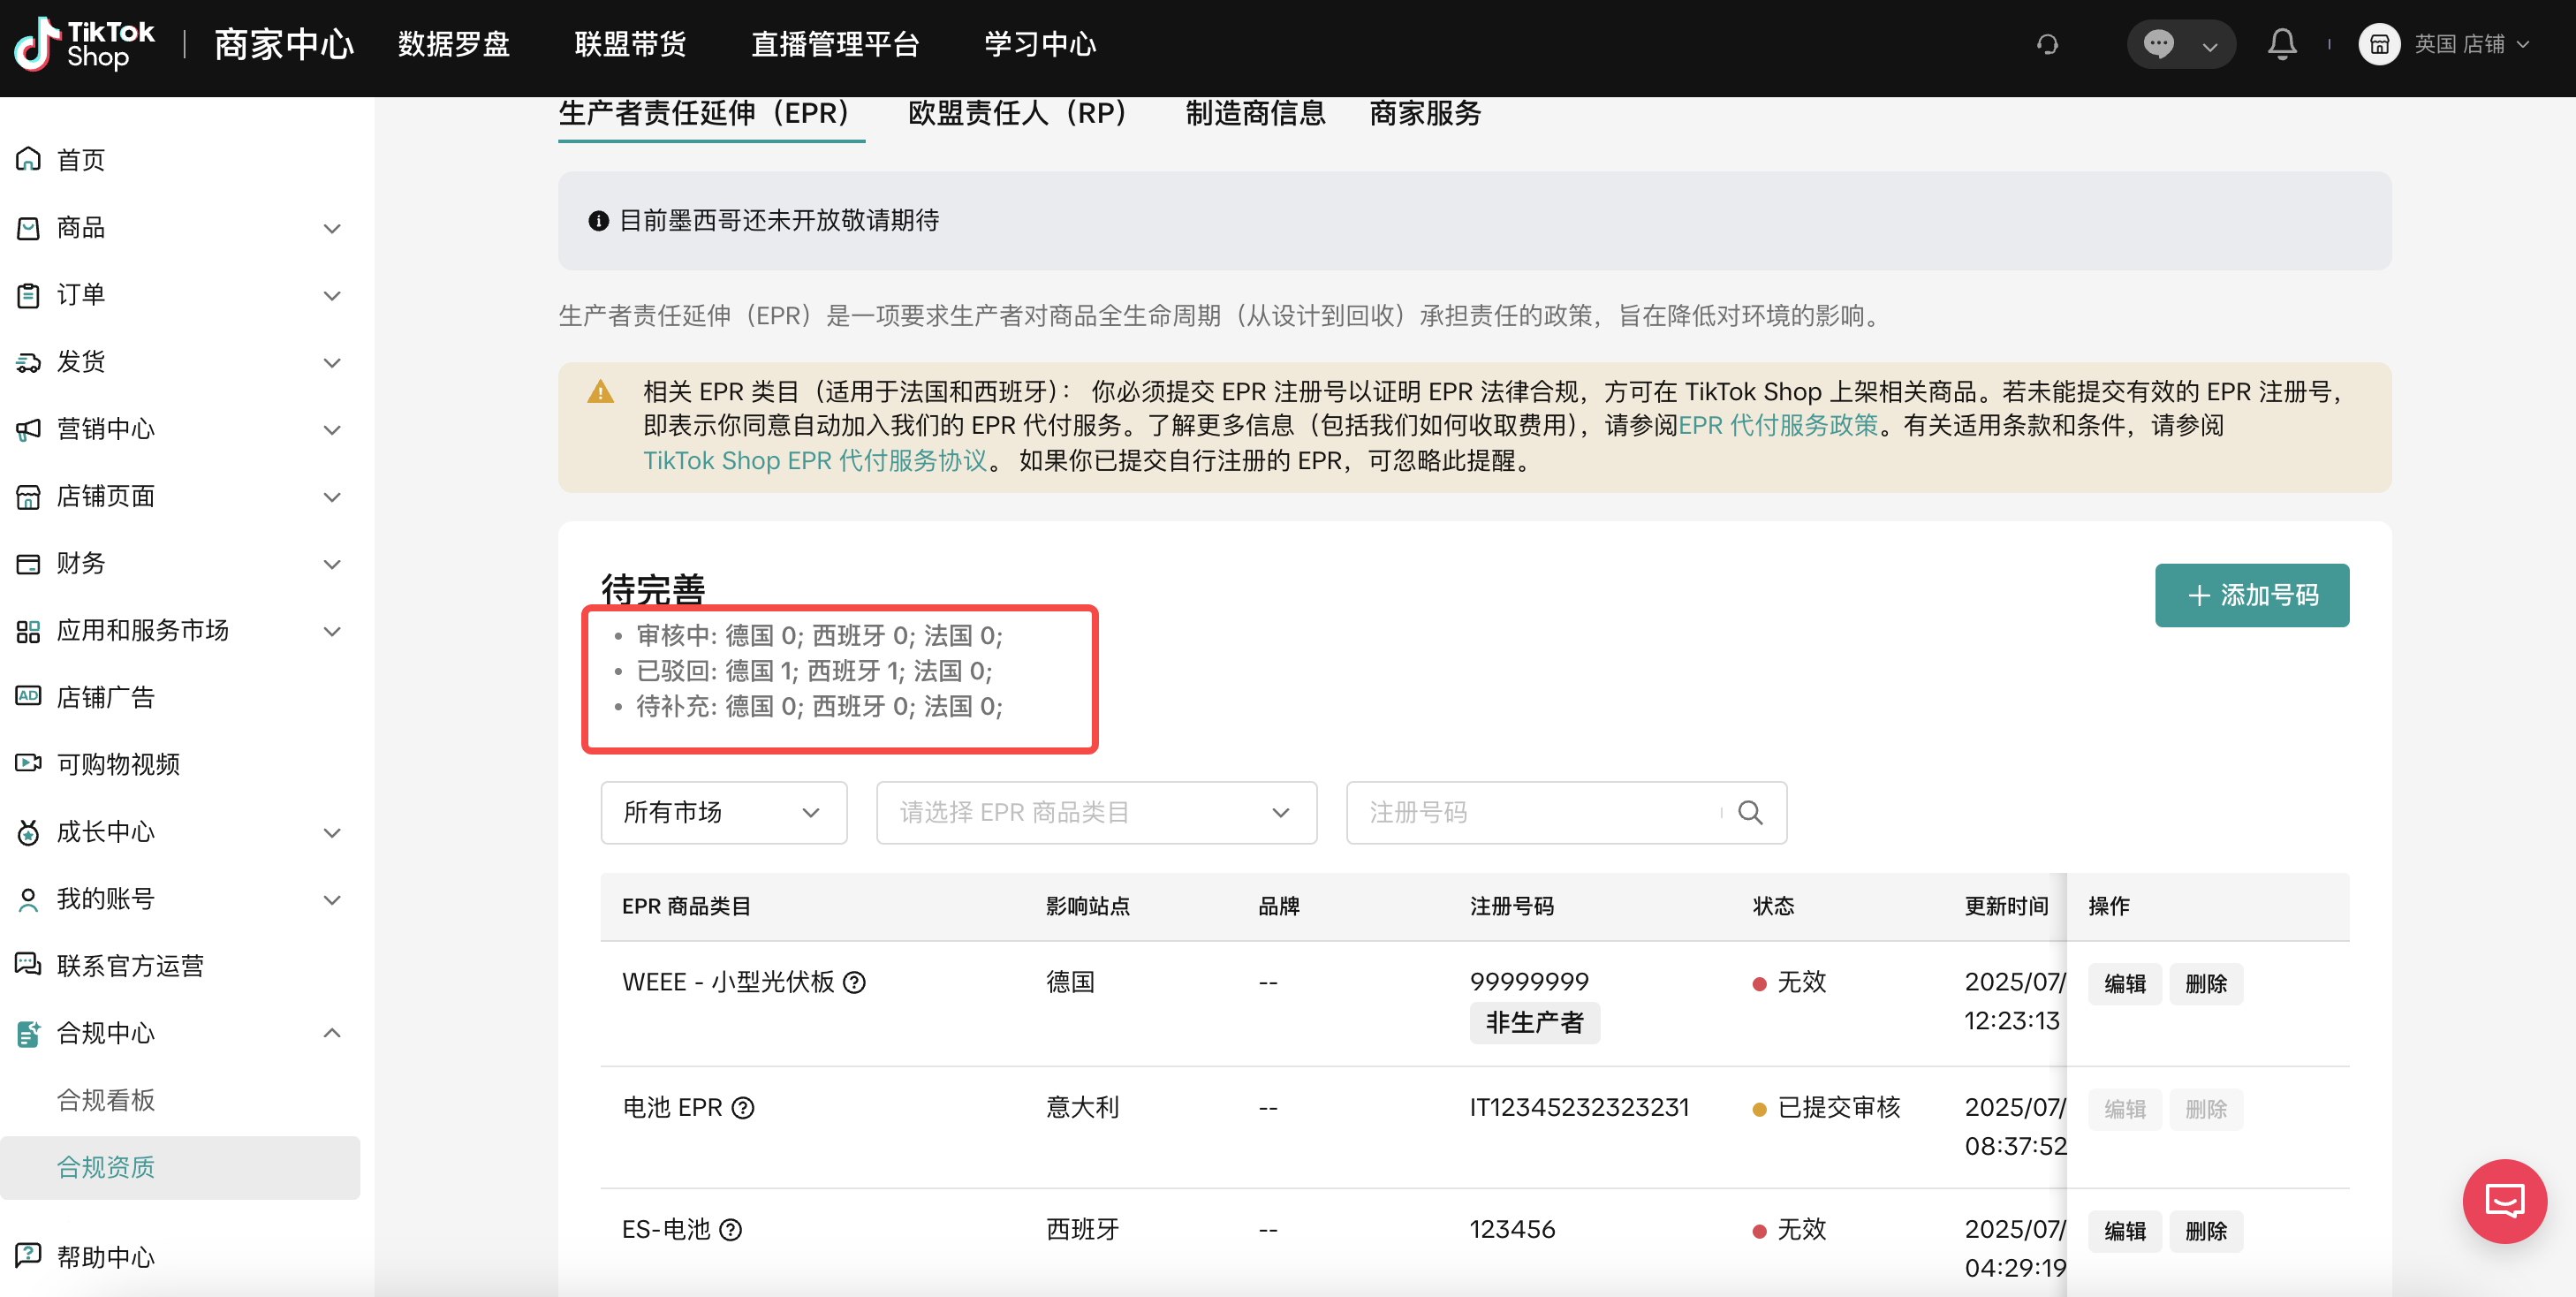Screen dimensions: 2576x1297
Task: Open the EPR 代付服务政策 link
Action: pyautogui.click(x=1778, y=425)
